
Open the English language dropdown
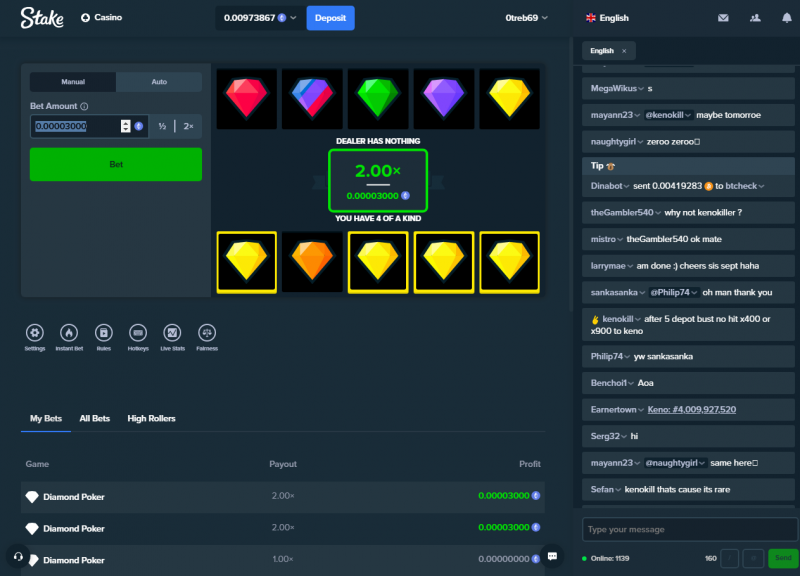(x=608, y=18)
